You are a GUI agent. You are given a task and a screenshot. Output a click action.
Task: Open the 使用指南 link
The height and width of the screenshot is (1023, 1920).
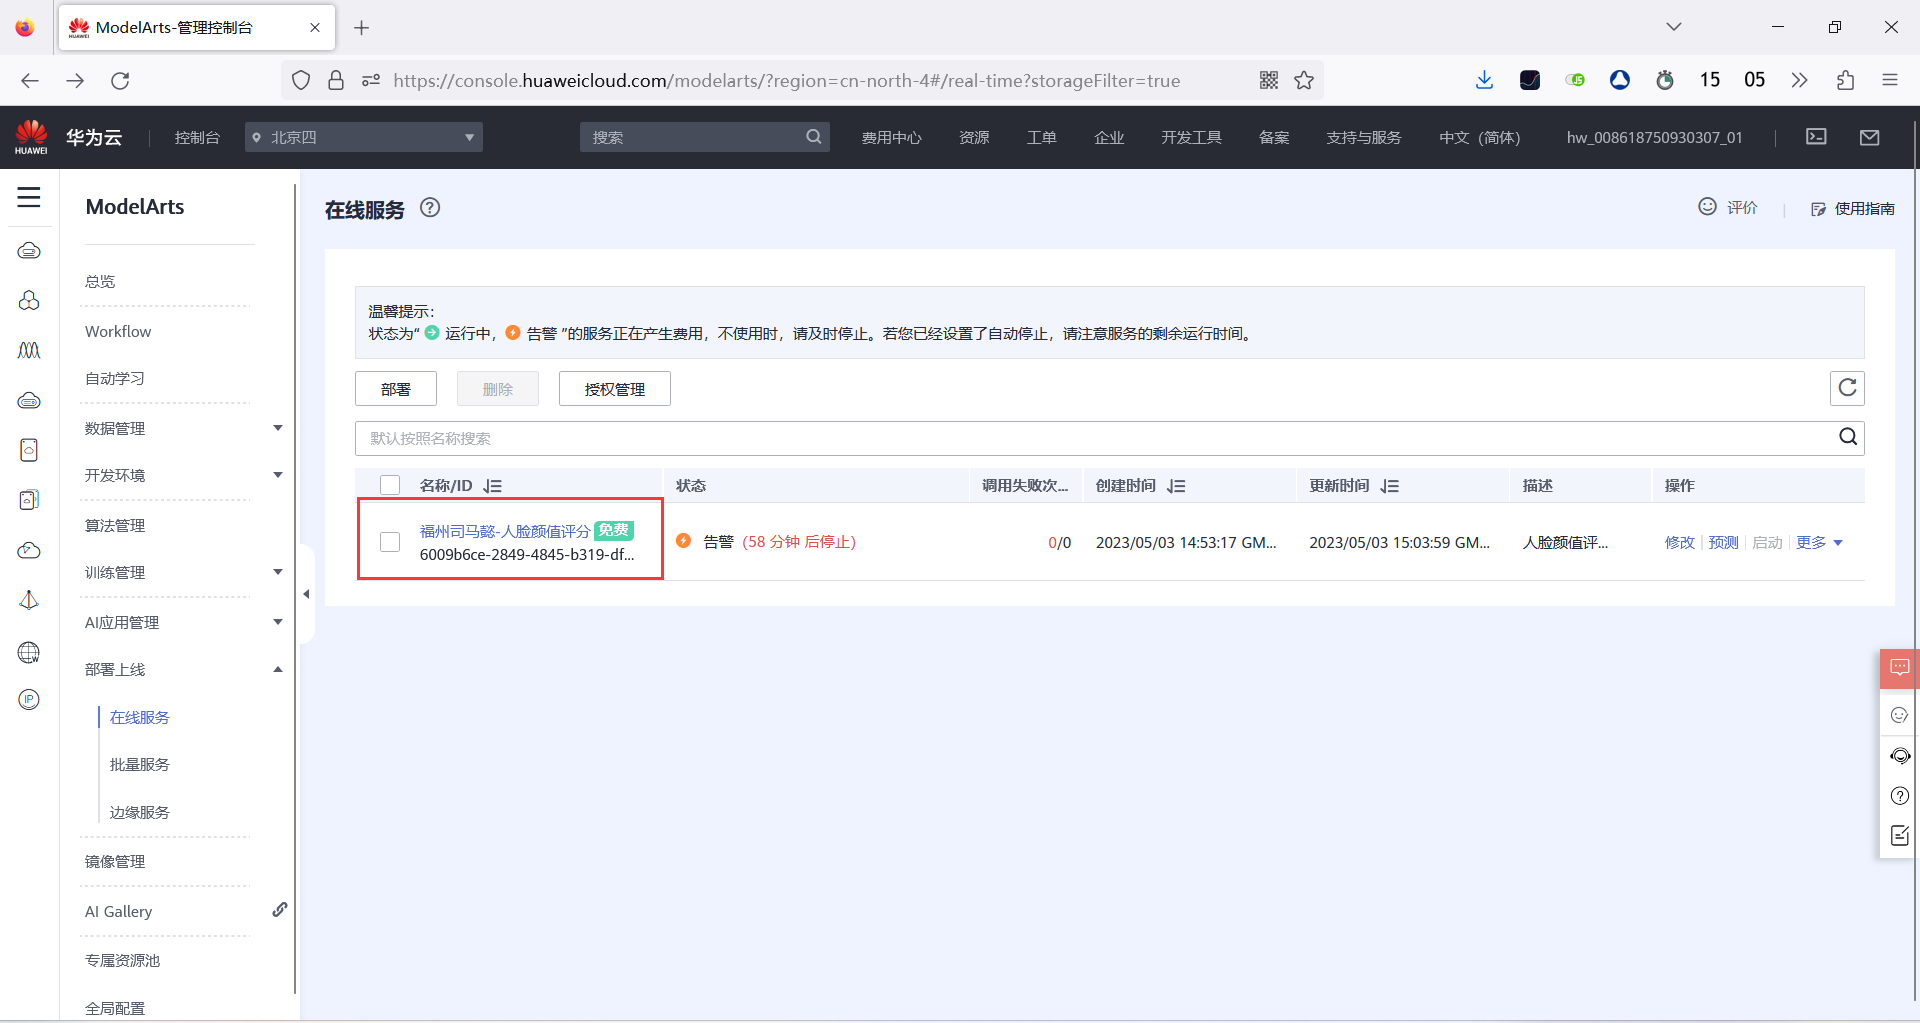click(x=1853, y=208)
